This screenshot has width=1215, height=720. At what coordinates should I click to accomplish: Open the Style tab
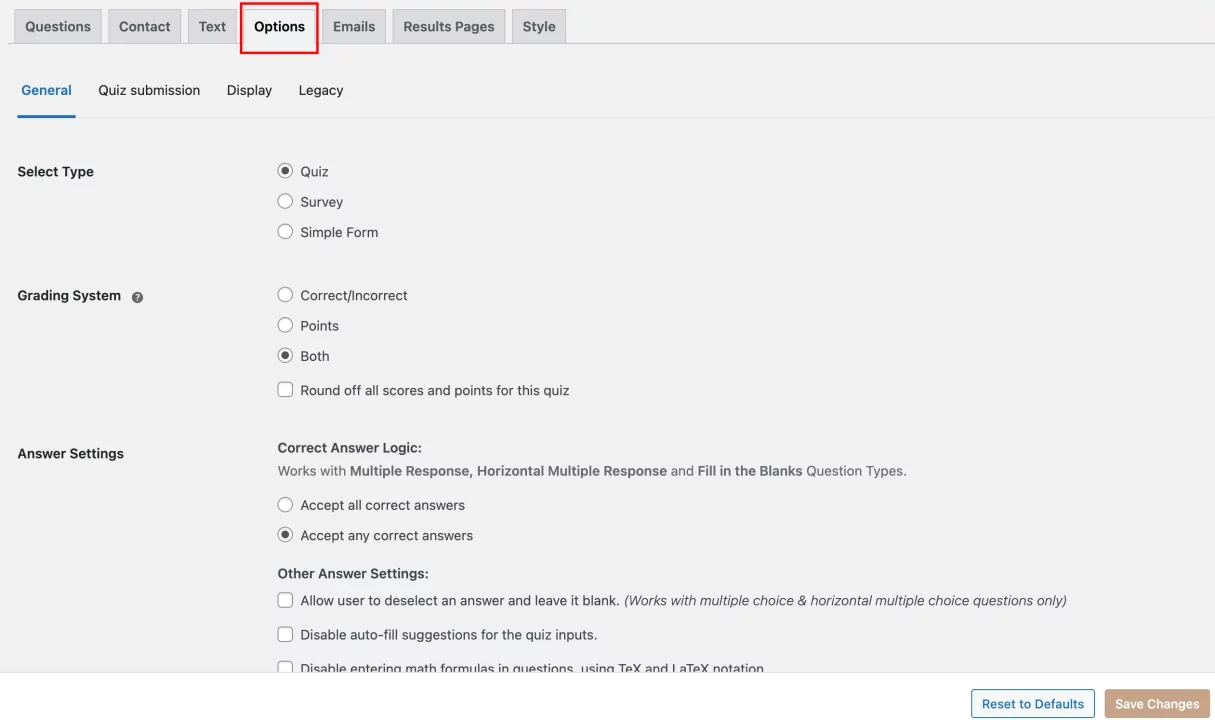[x=538, y=26]
